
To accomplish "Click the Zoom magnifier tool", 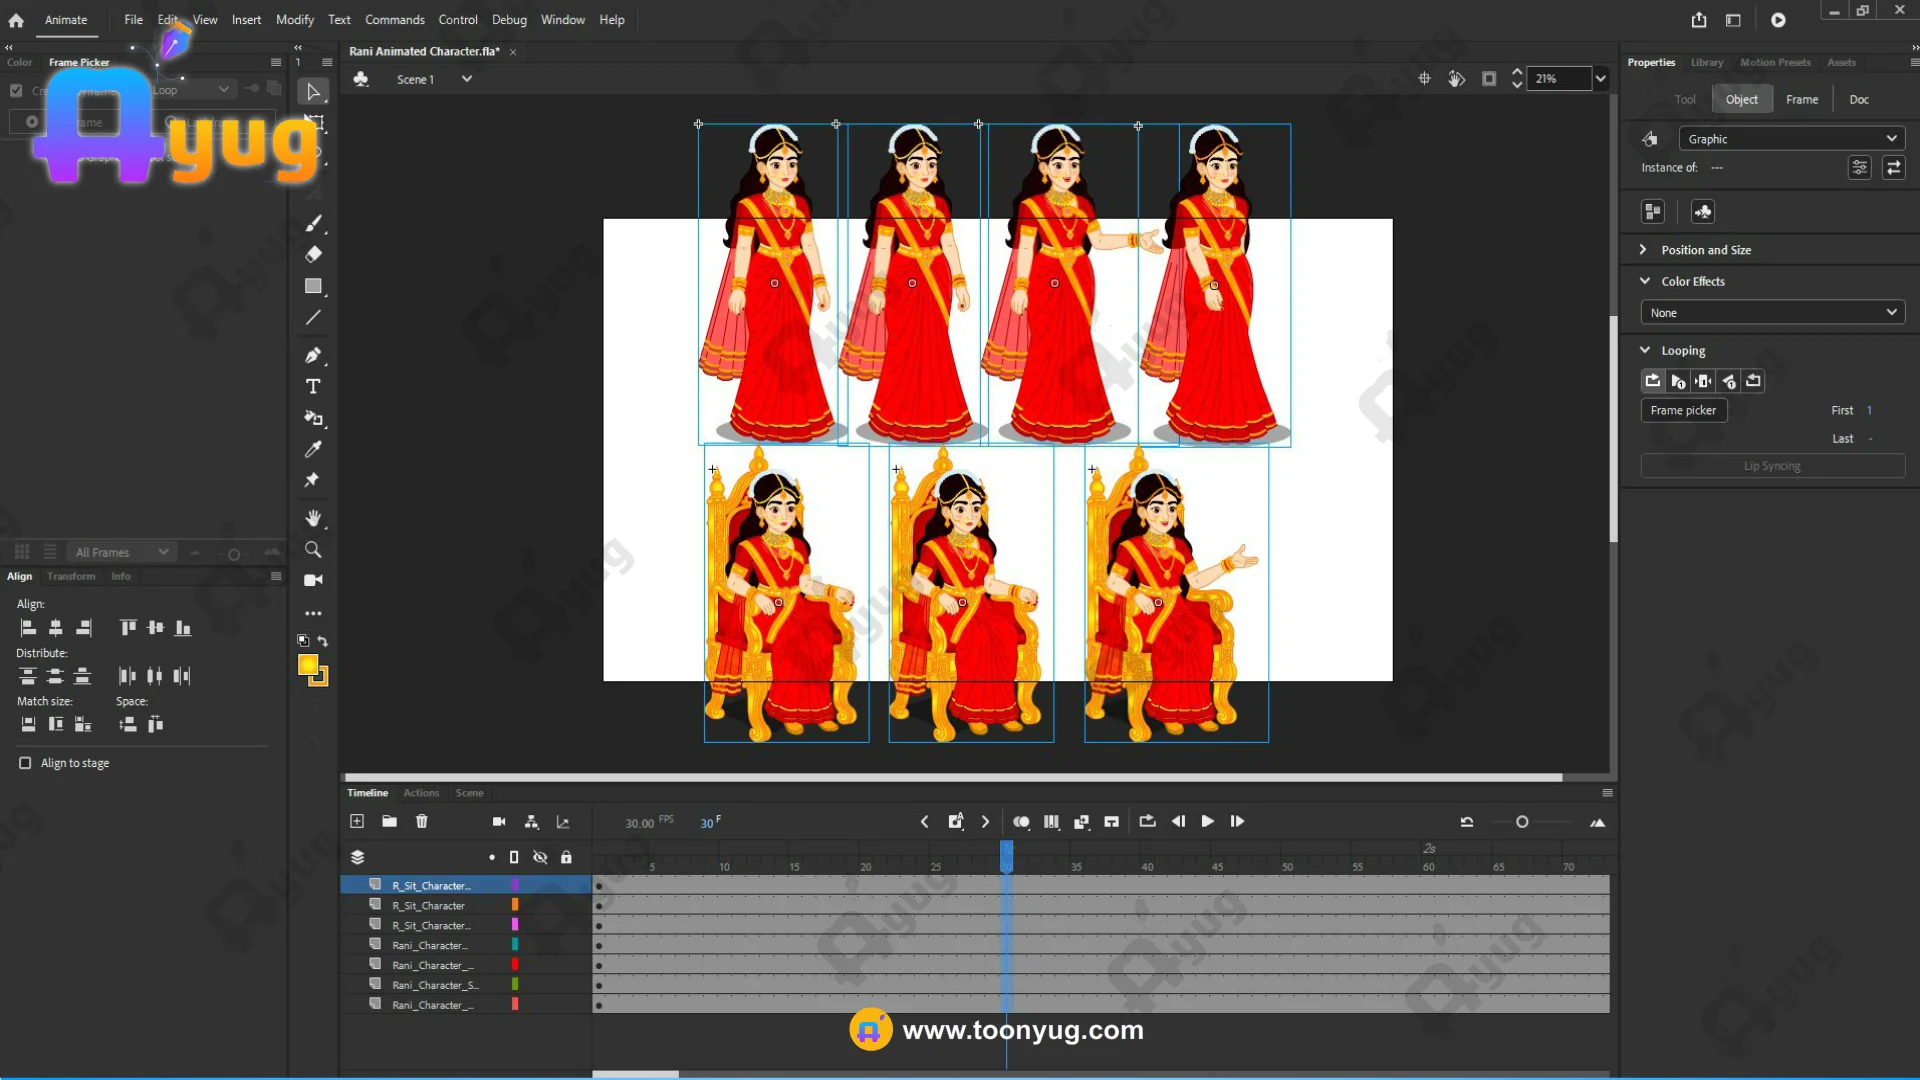I will 313,550.
